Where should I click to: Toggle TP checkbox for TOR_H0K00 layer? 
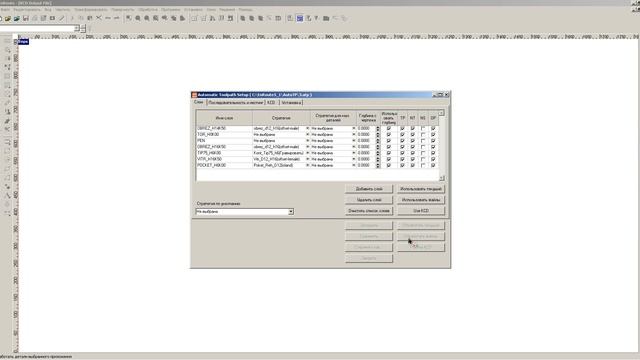coord(402,135)
